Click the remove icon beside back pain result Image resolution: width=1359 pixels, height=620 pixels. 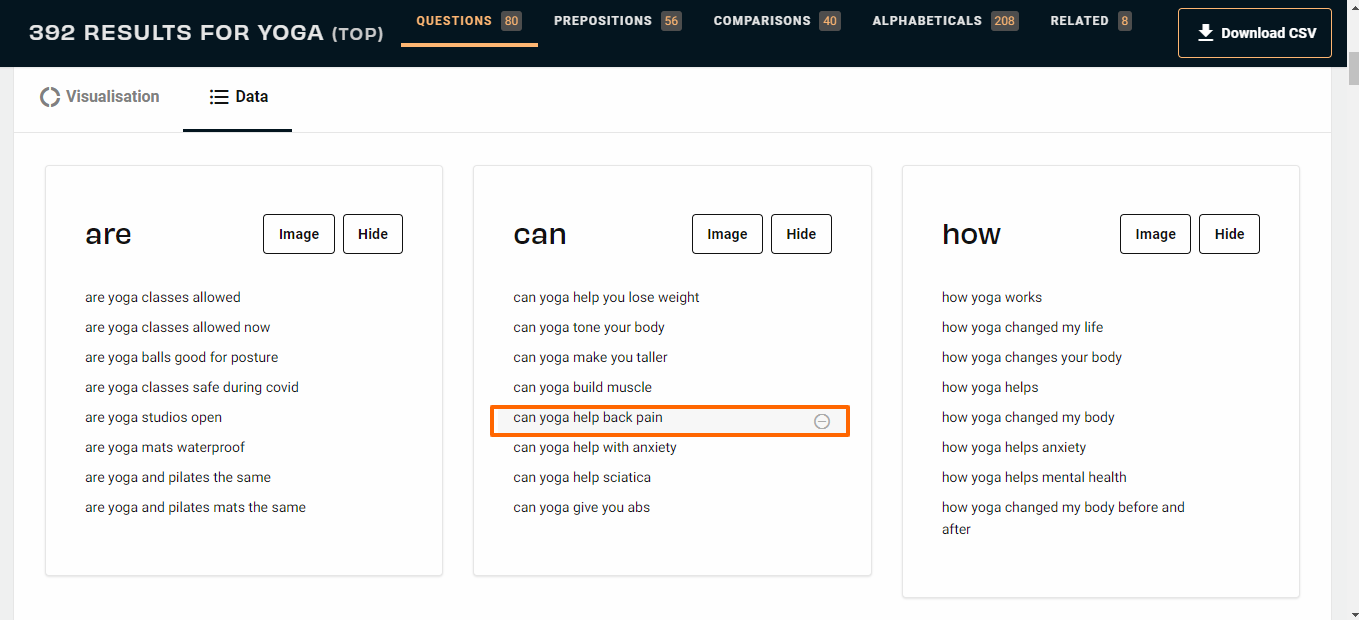(822, 421)
